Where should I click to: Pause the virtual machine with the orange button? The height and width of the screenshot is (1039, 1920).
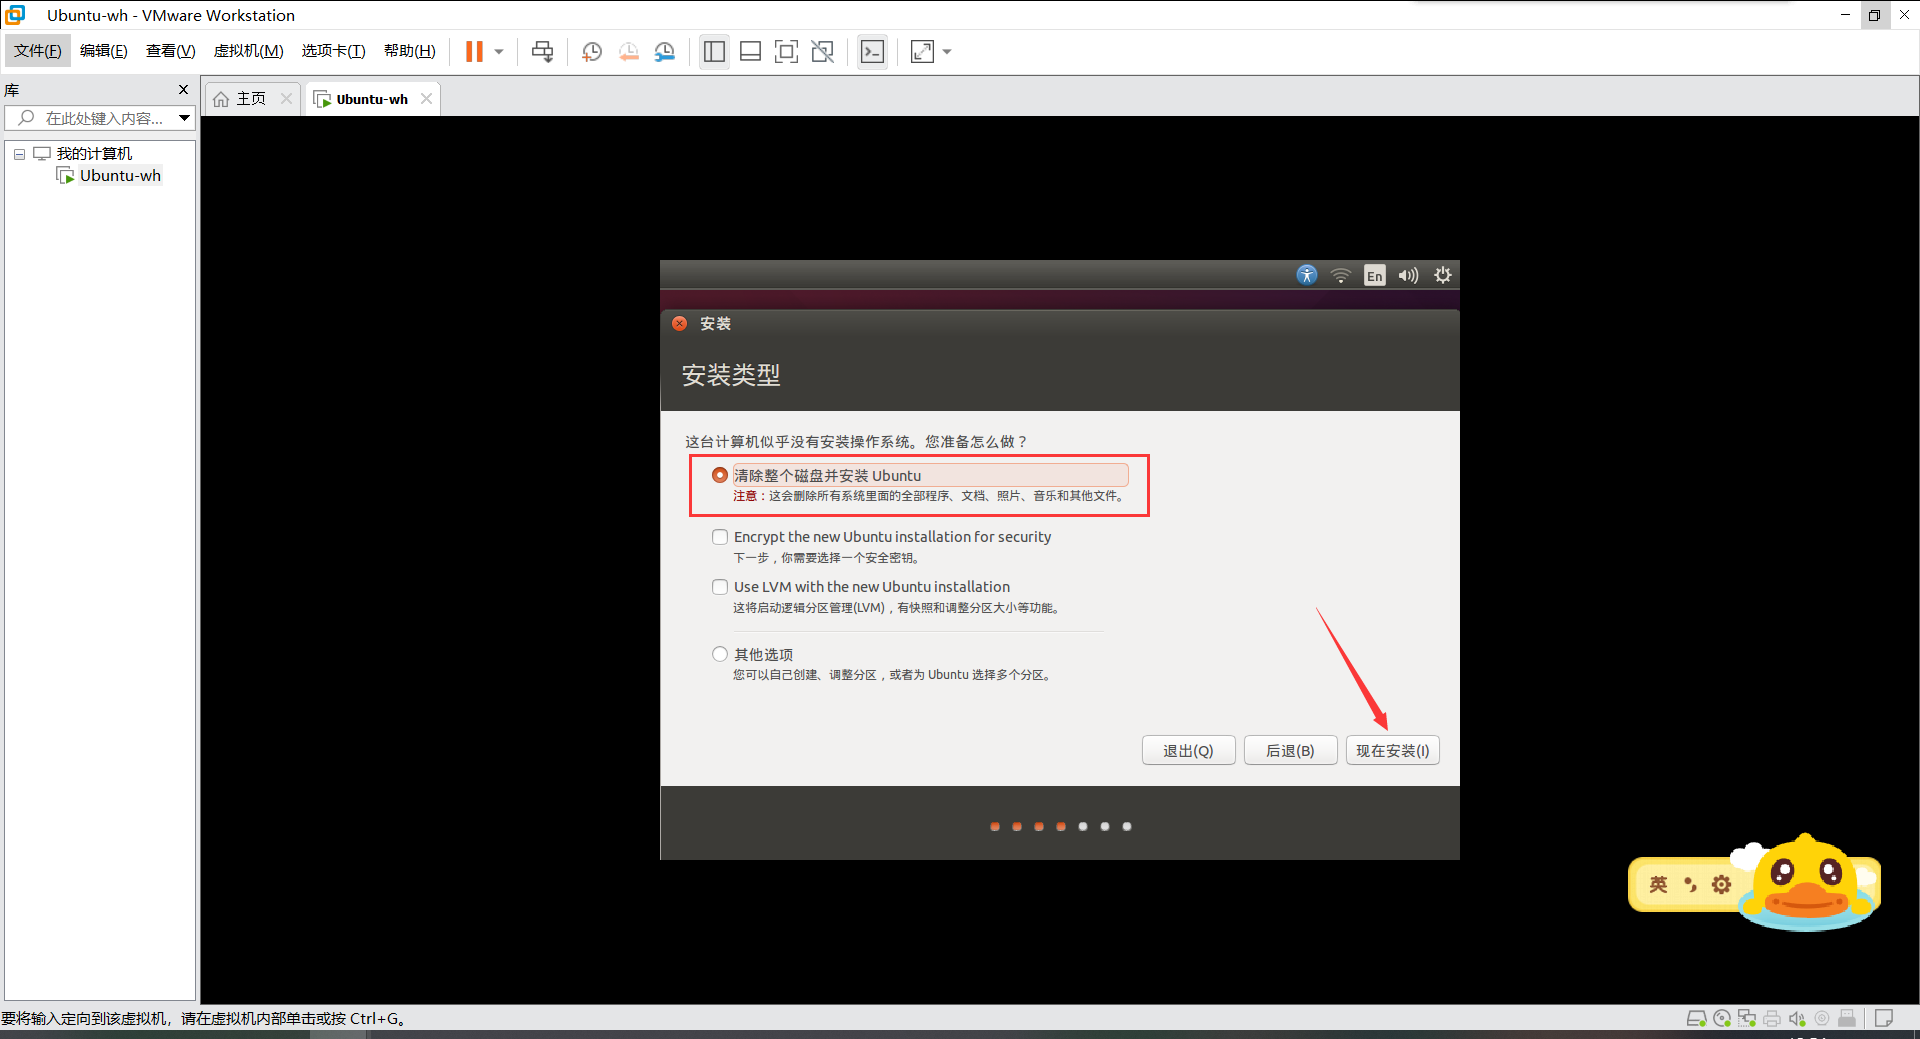(x=474, y=52)
